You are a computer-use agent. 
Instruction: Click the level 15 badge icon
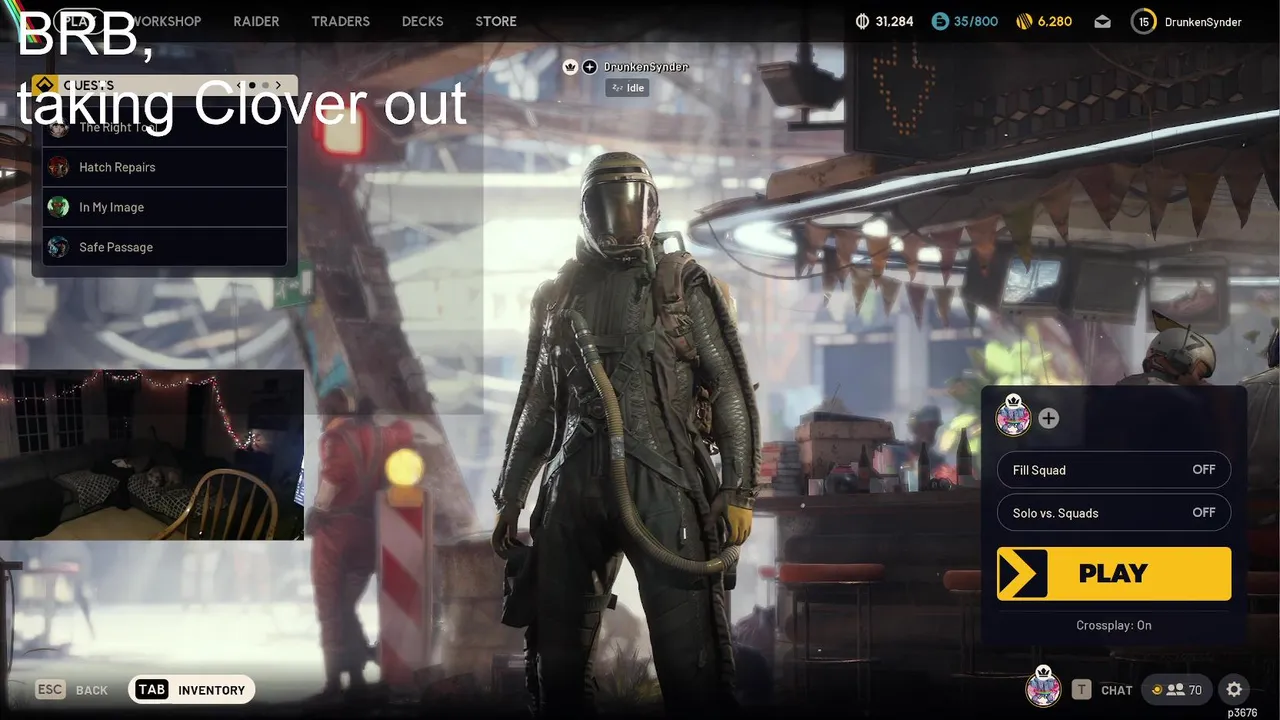click(x=1144, y=22)
